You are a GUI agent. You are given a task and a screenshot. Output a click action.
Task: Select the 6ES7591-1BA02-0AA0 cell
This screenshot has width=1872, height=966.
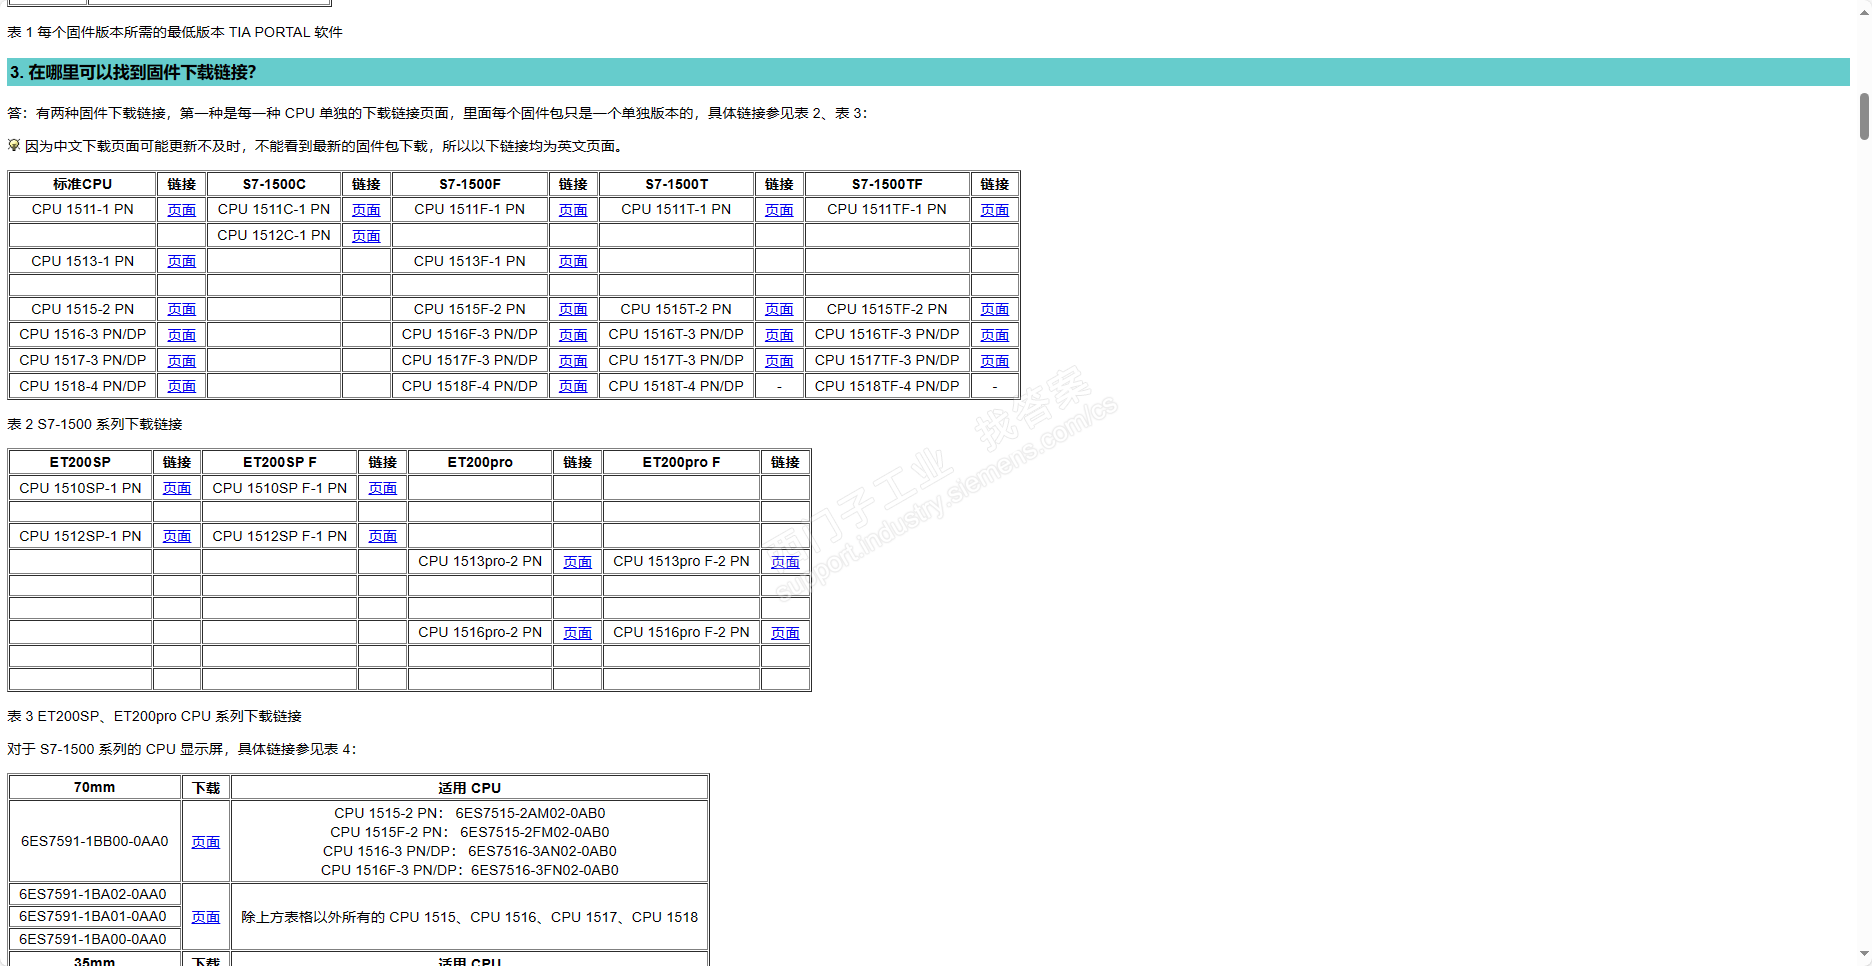93,894
